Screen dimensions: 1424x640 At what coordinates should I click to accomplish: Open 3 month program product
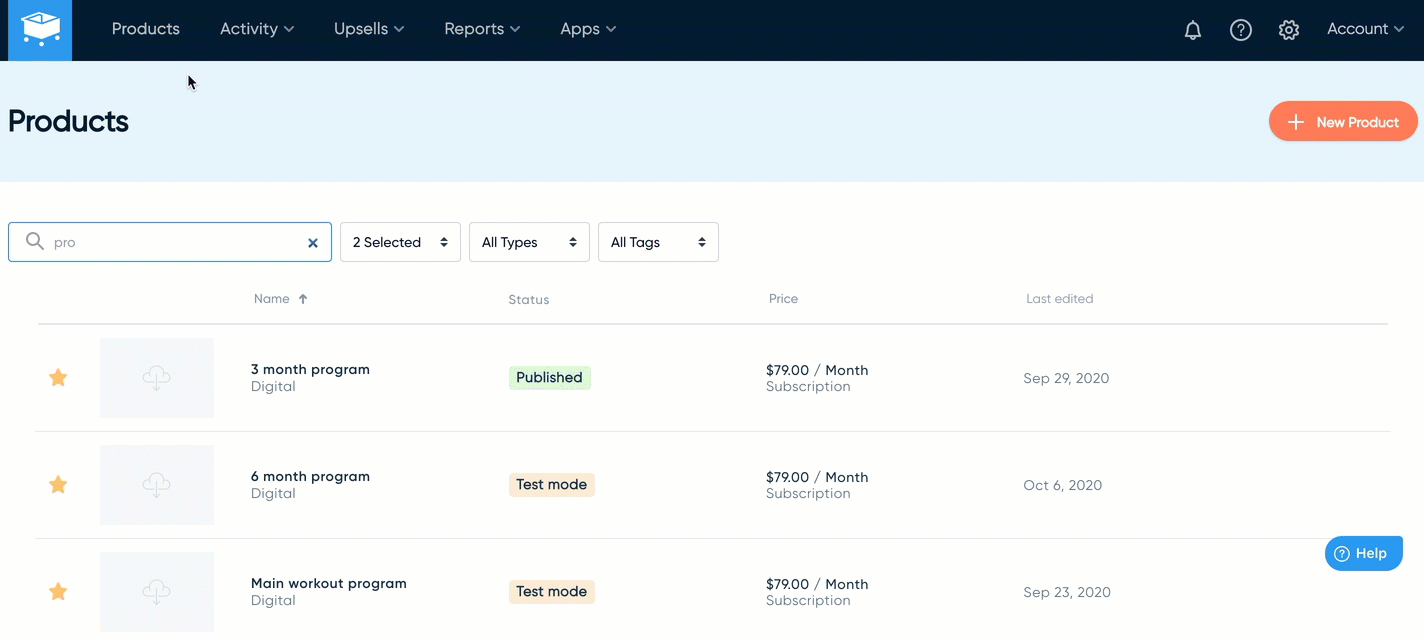click(x=310, y=369)
